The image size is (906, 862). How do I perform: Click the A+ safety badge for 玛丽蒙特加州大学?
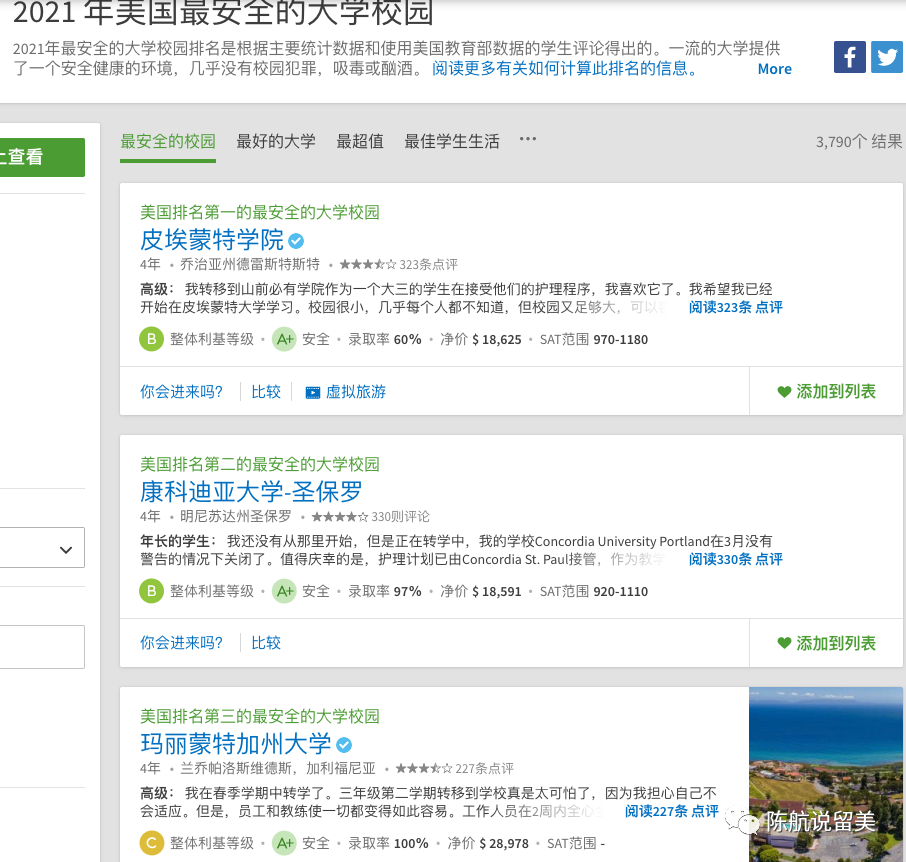[284, 843]
